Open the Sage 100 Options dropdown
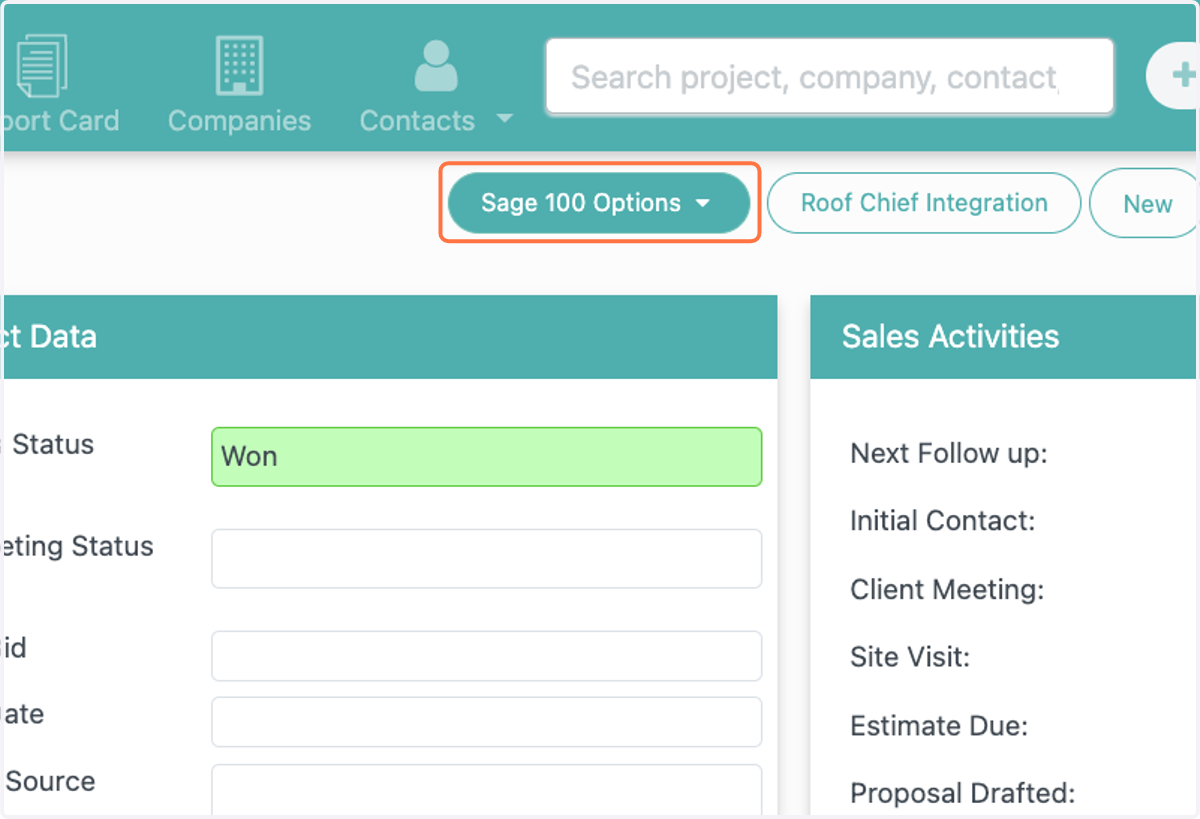 click(x=599, y=203)
